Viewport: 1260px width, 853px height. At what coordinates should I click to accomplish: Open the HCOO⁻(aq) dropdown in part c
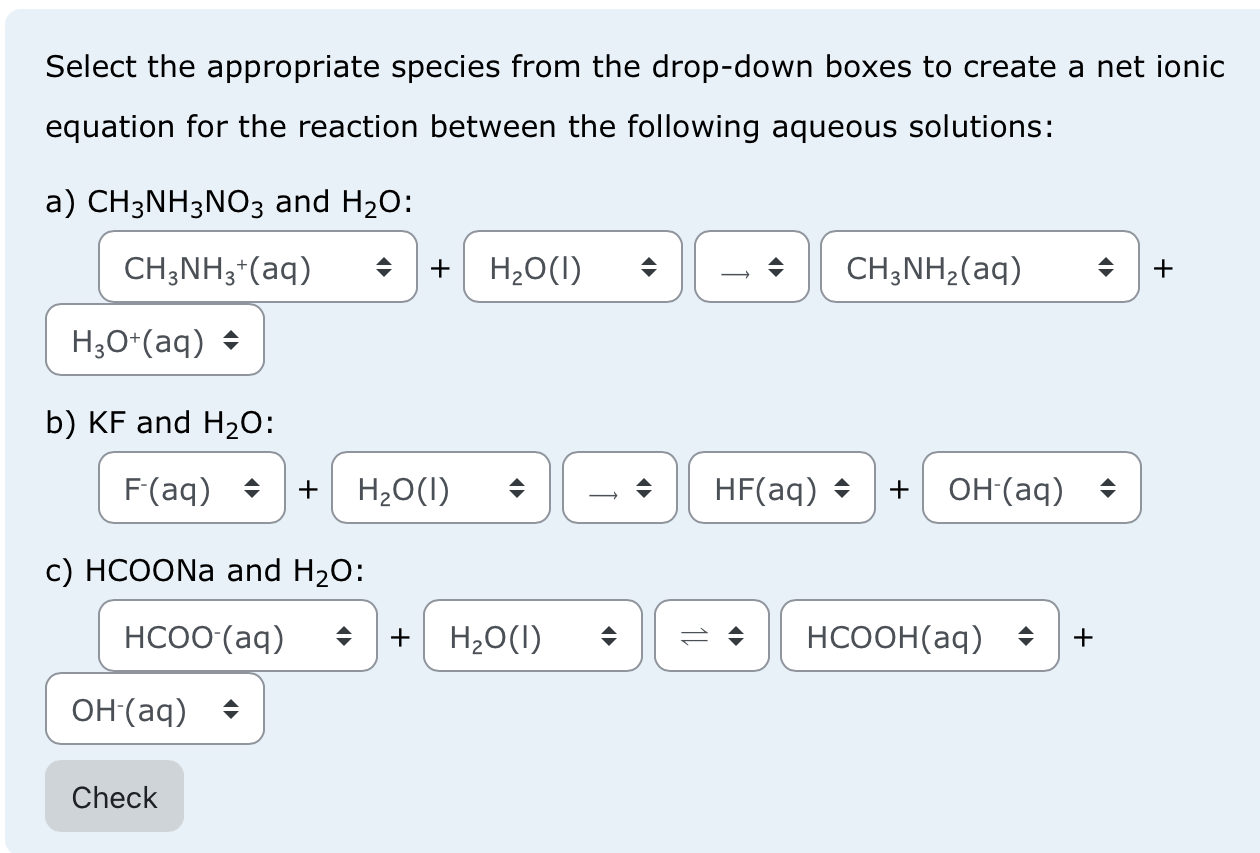point(237,636)
